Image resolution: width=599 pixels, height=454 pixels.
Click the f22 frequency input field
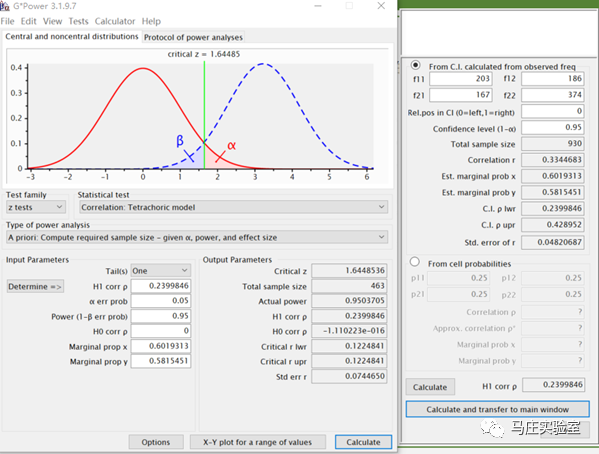(x=553, y=95)
